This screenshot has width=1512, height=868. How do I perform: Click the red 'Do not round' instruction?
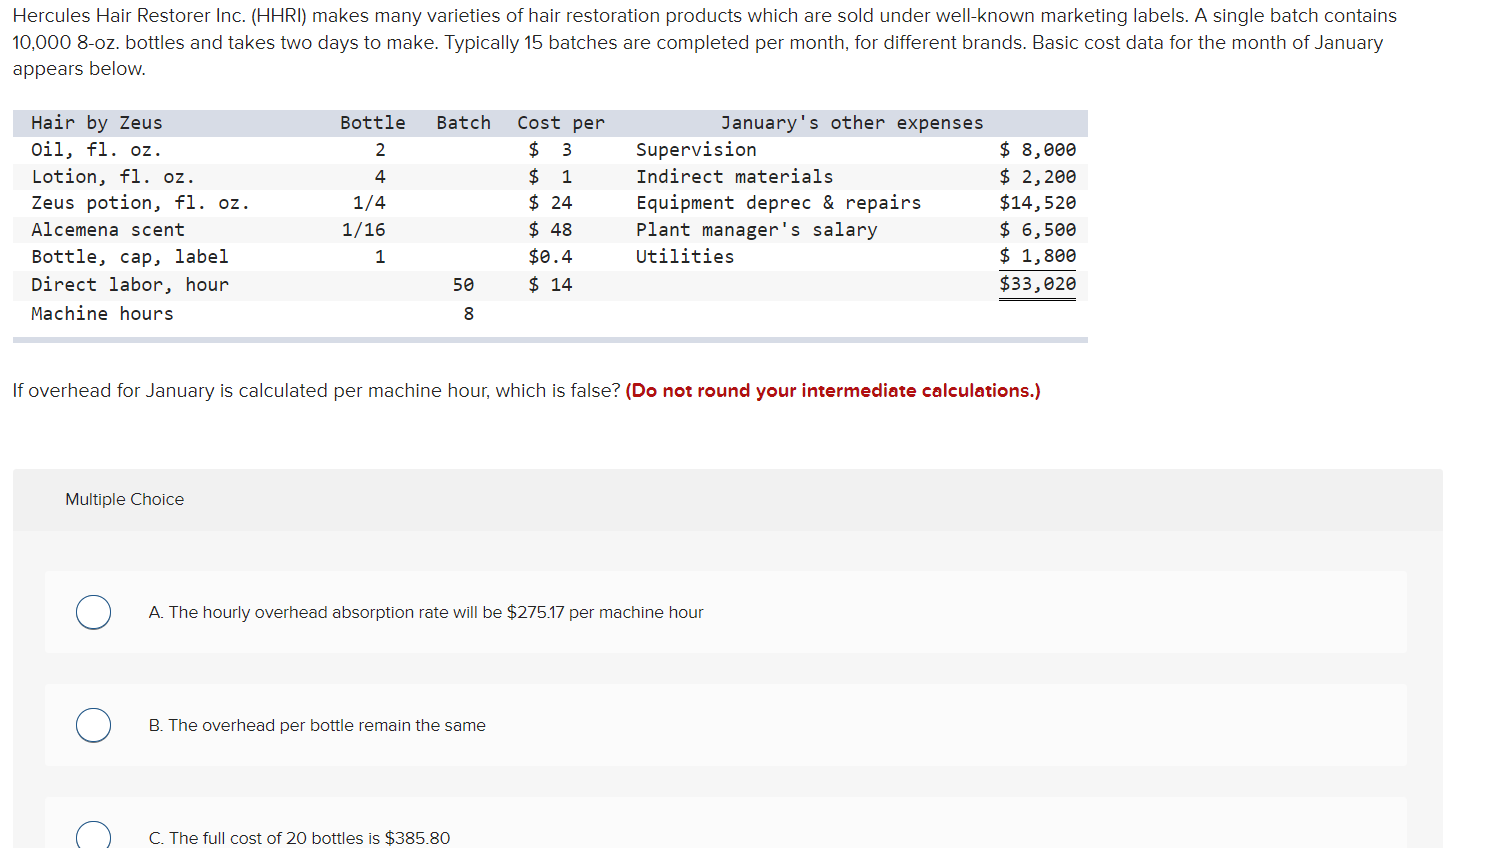(833, 391)
